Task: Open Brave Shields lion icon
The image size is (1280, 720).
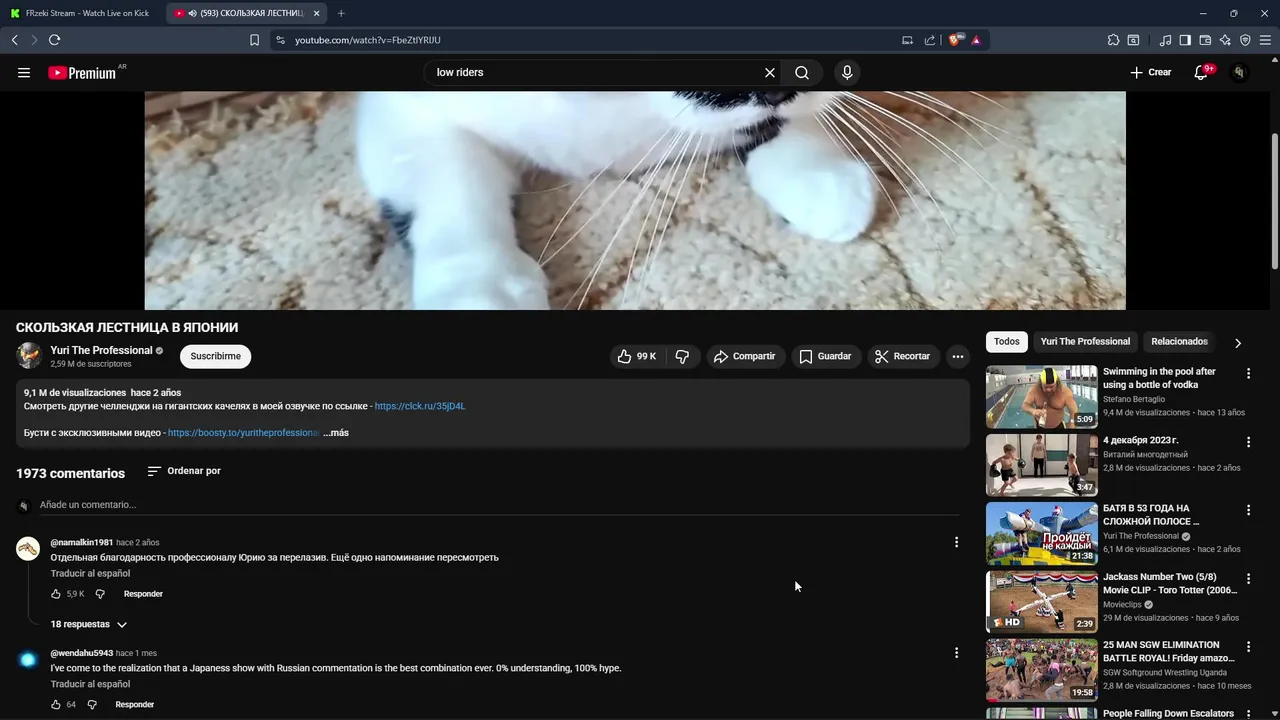Action: click(955, 40)
